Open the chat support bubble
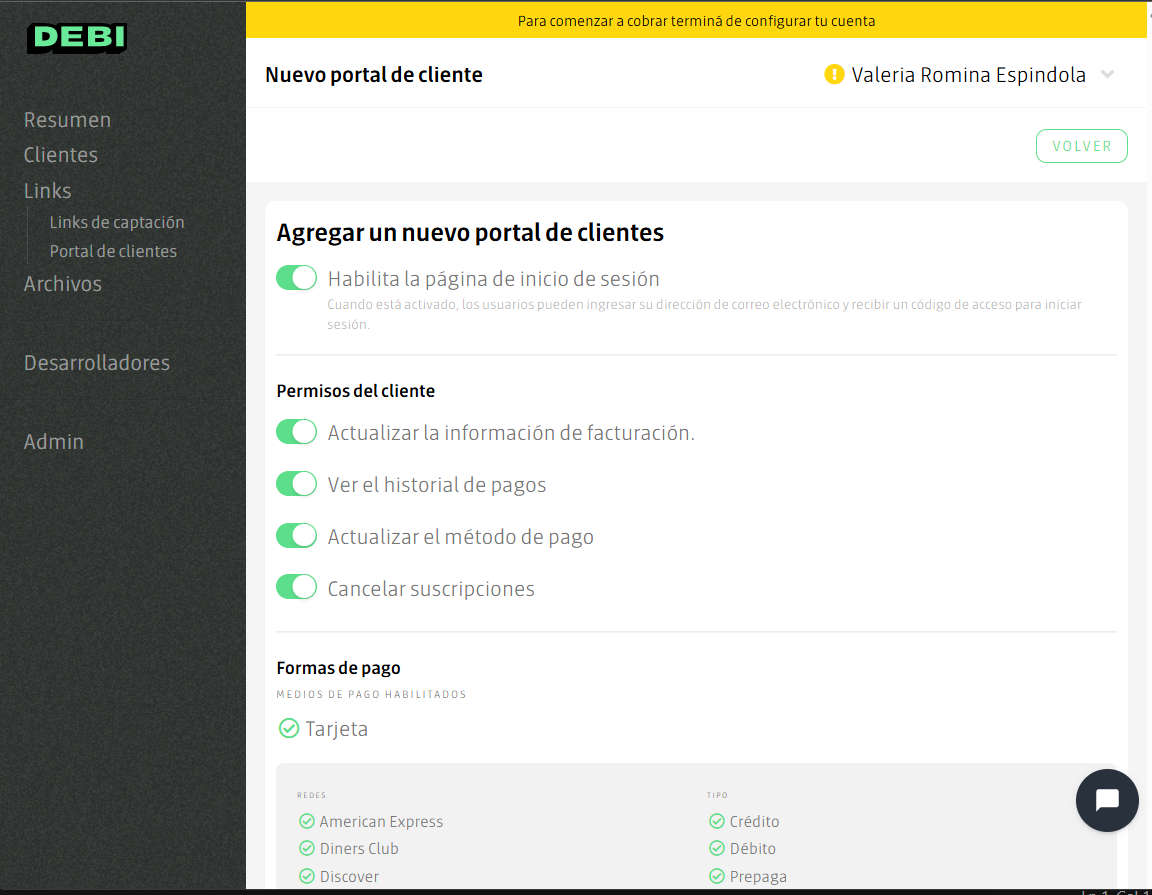This screenshot has width=1152, height=895. (x=1107, y=800)
